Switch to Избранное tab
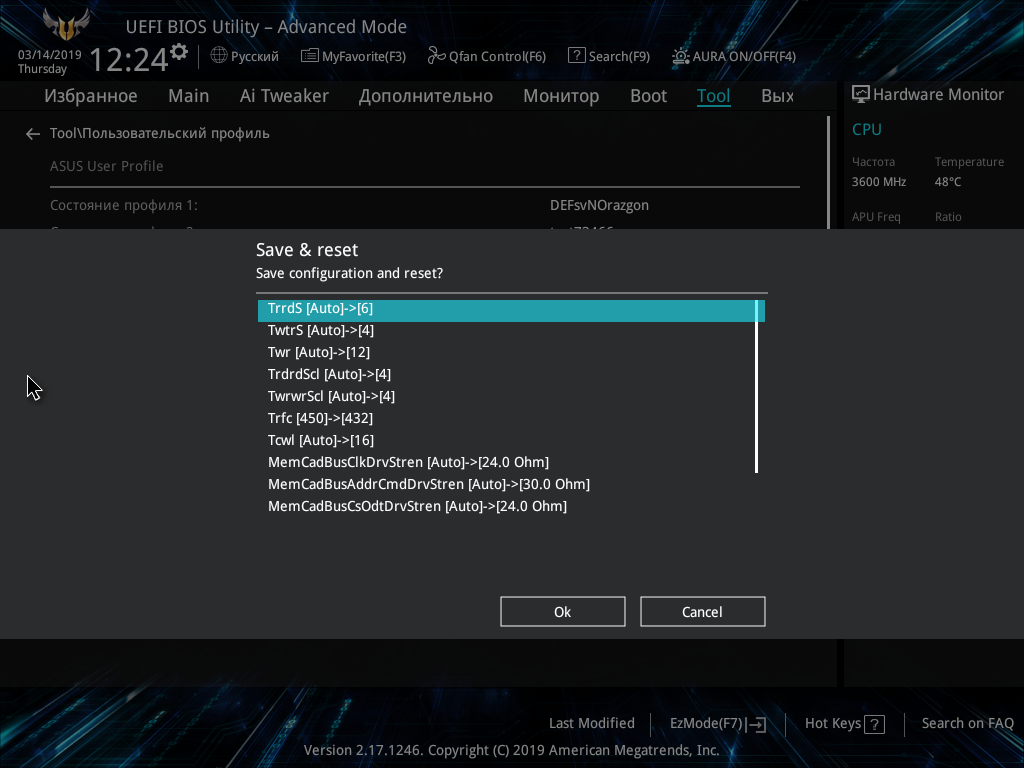This screenshot has width=1024, height=768. tap(91, 96)
